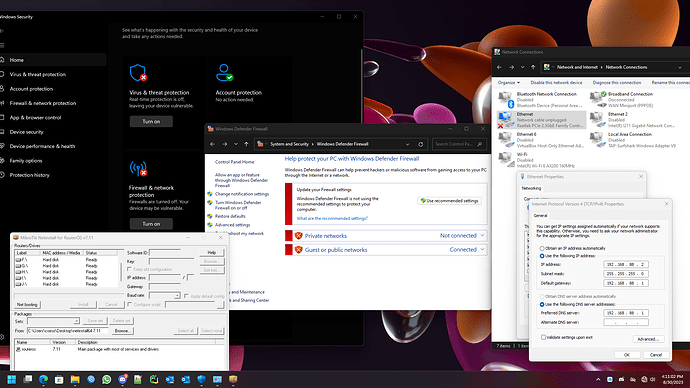Open the Sets dropdown in Netinstall Packages
Viewport: 690px width, 388px height.
pos(76,321)
